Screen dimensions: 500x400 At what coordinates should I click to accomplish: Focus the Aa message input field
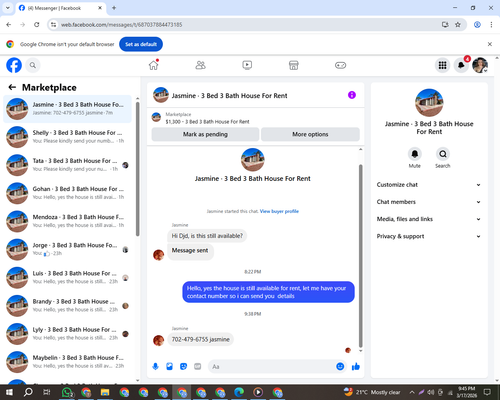tap(272, 367)
